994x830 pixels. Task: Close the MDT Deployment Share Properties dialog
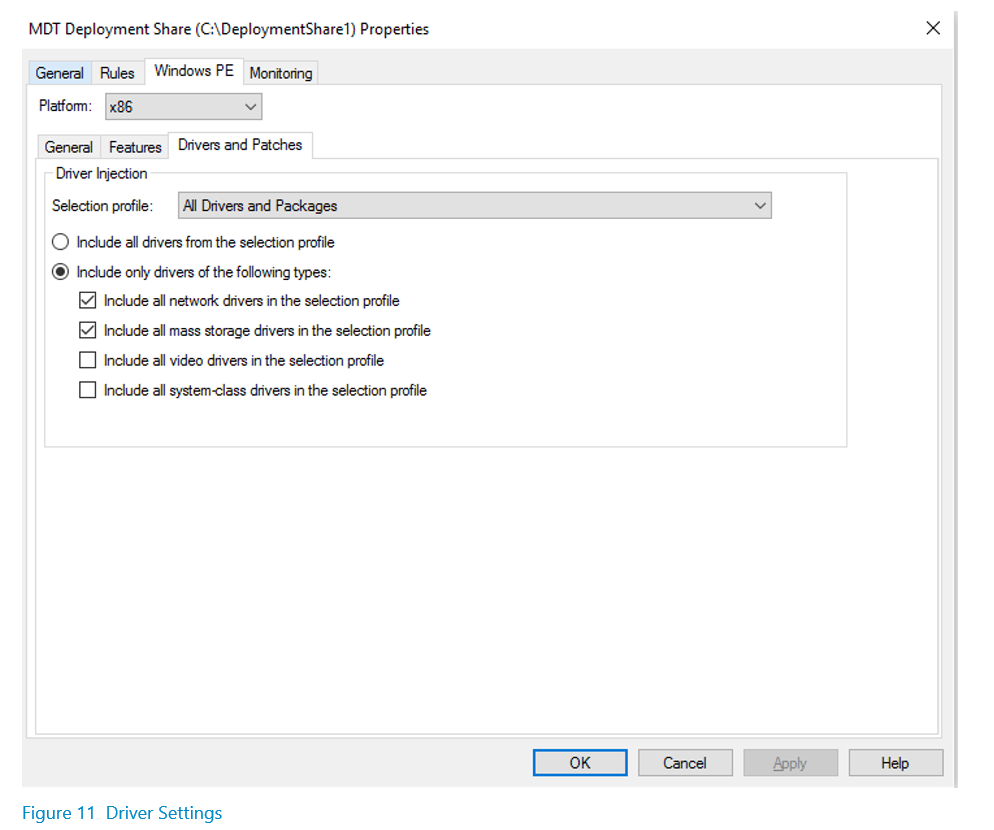tap(933, 29)
